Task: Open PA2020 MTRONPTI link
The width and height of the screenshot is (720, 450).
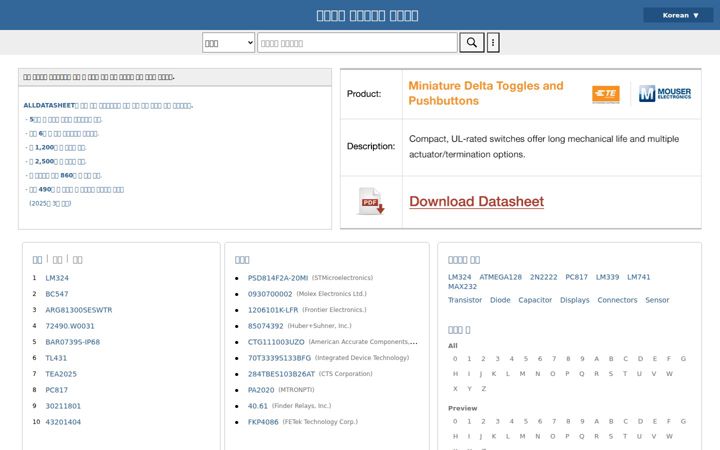Action: tap(261, 390)
